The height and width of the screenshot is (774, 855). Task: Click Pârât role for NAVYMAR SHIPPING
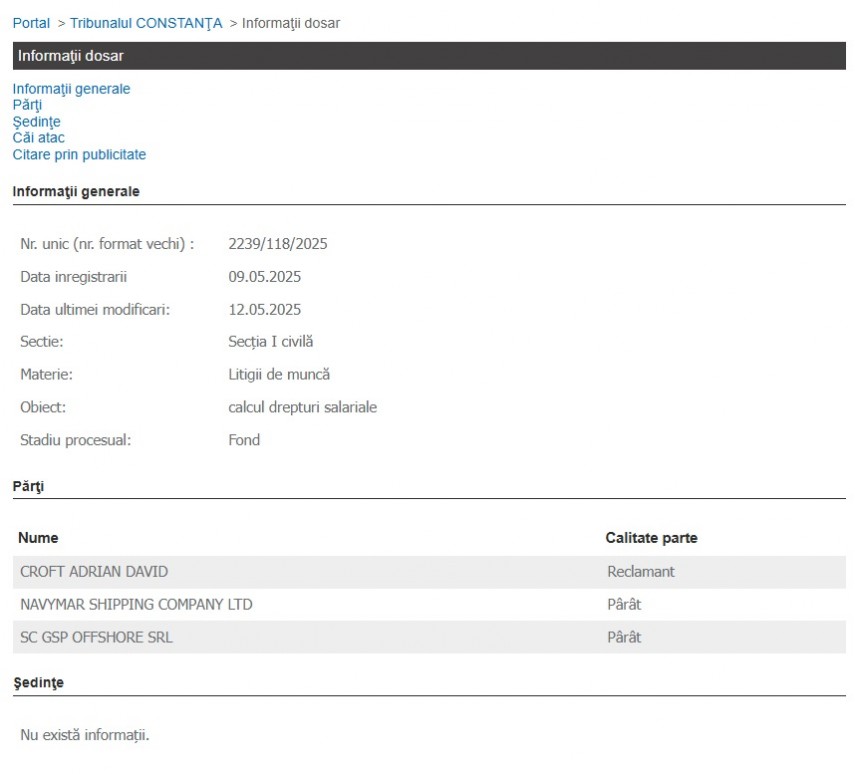pyautogui.click(x=624, y=604)
